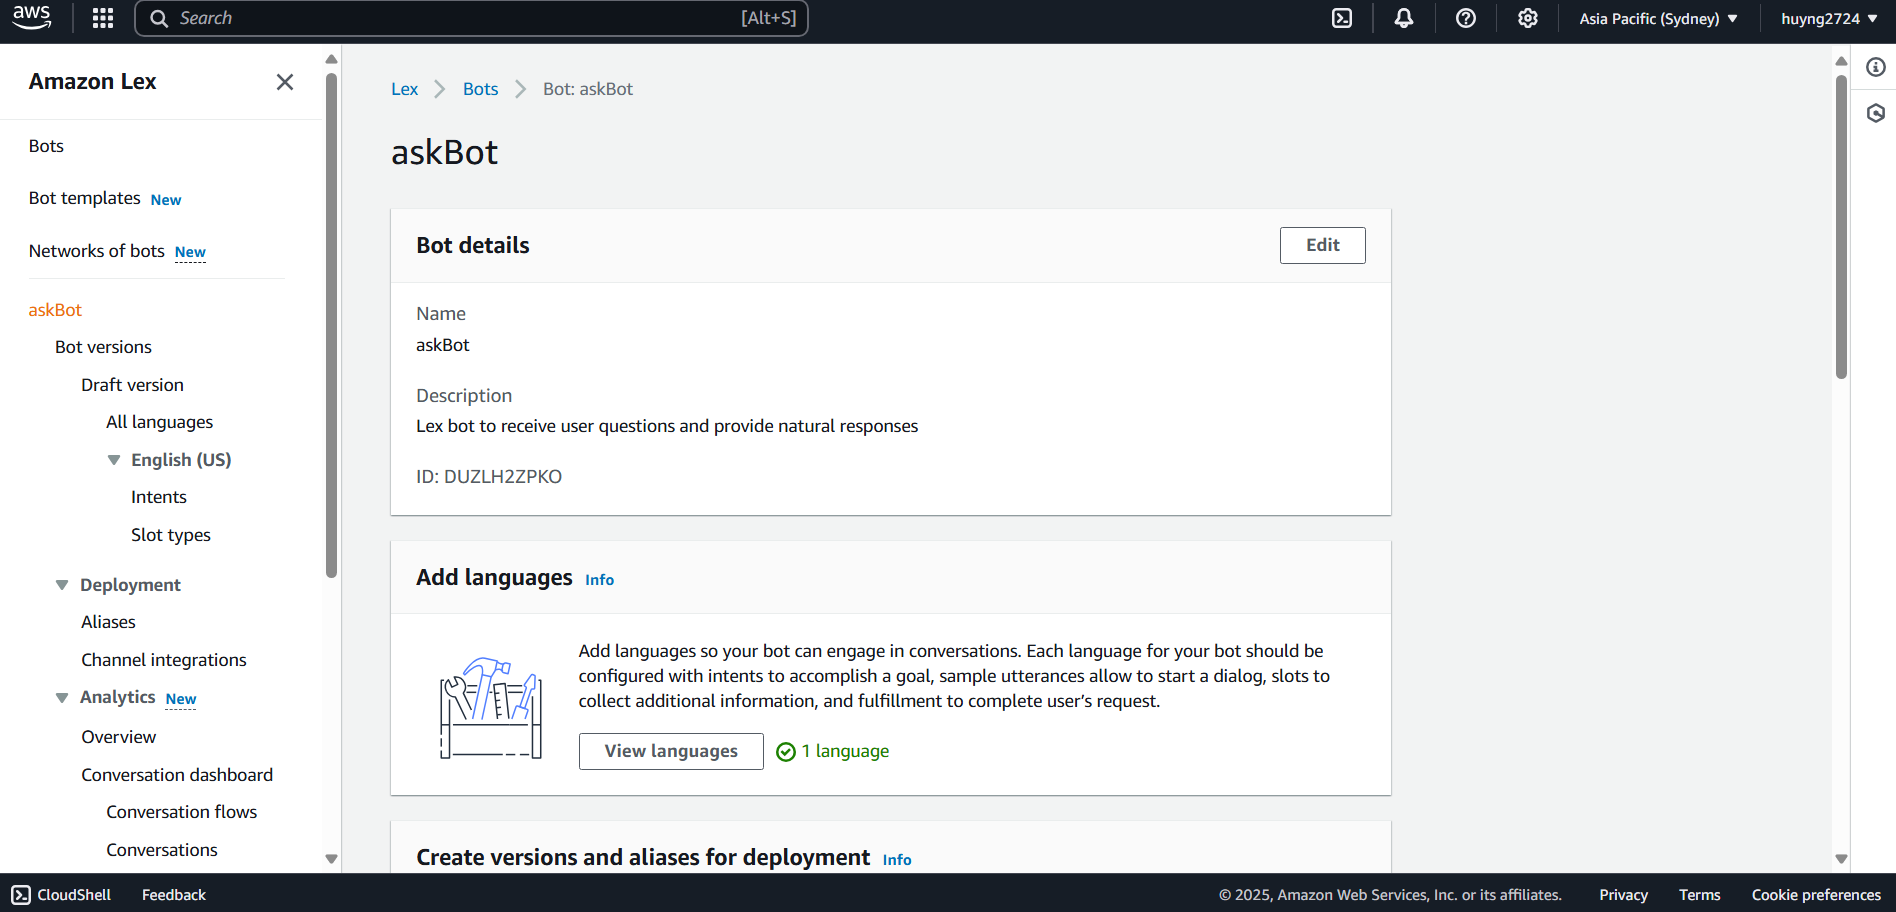Collapse the Deployment section

62,585
